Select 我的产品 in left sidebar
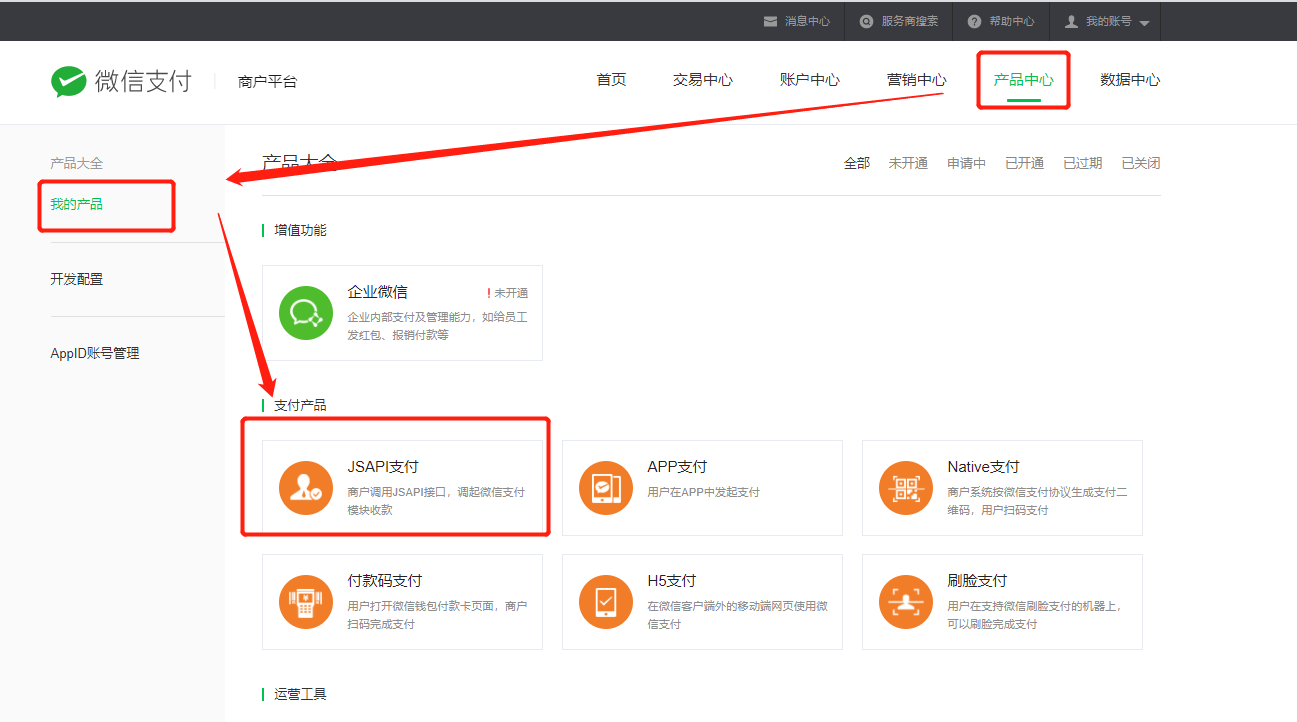 point(77,204)
